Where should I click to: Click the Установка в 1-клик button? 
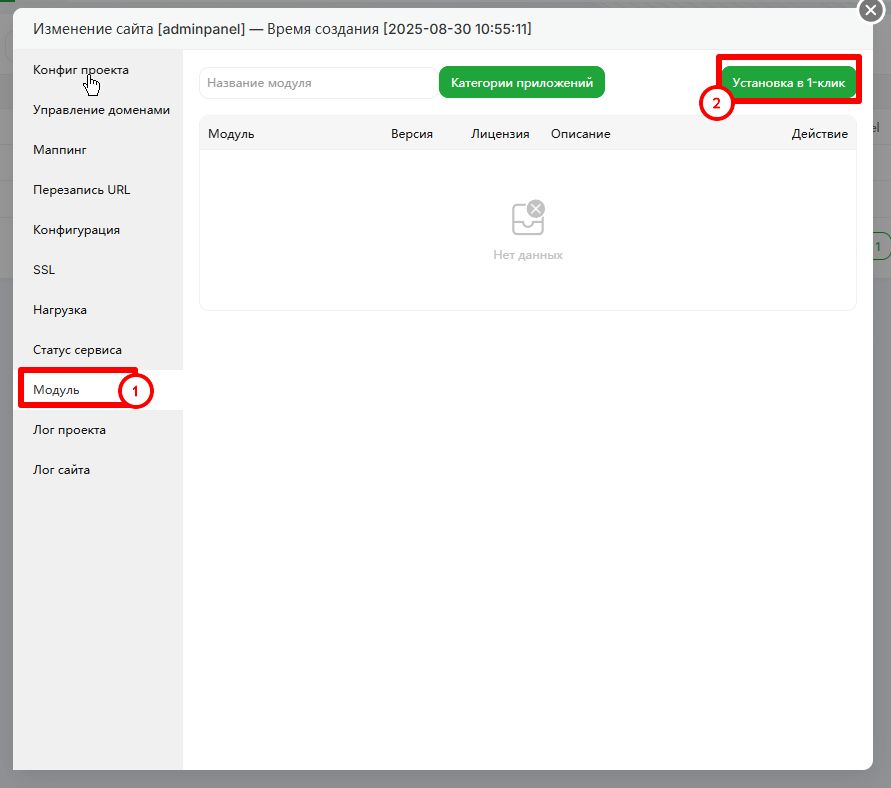(x=788, y=83)
